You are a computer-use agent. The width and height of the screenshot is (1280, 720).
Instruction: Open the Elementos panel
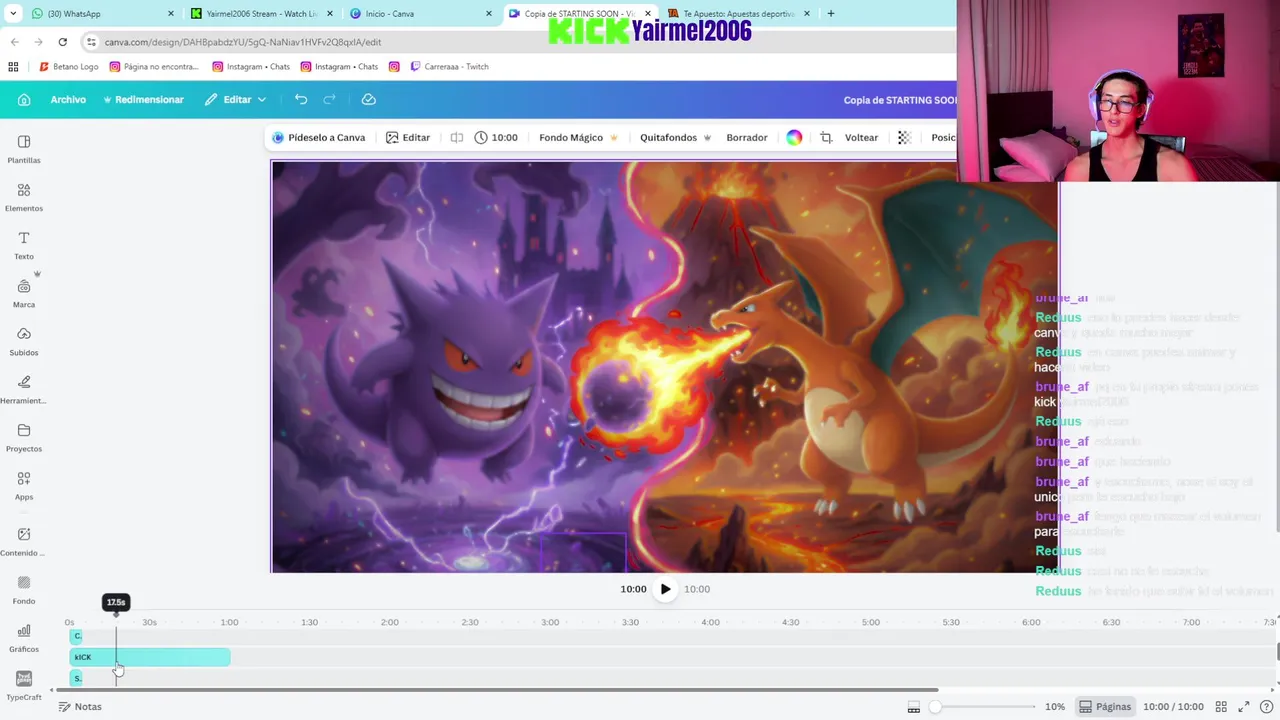pyautogui.click(x=24, y=197)
